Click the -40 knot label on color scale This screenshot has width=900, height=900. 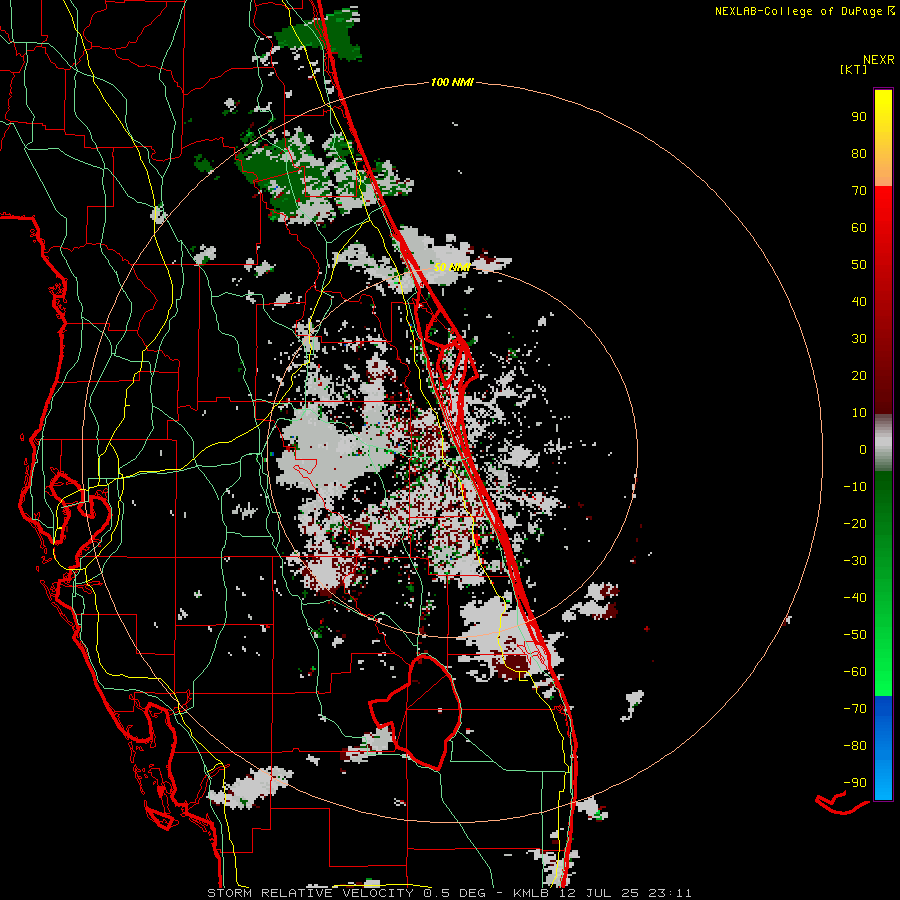[855, 598]
